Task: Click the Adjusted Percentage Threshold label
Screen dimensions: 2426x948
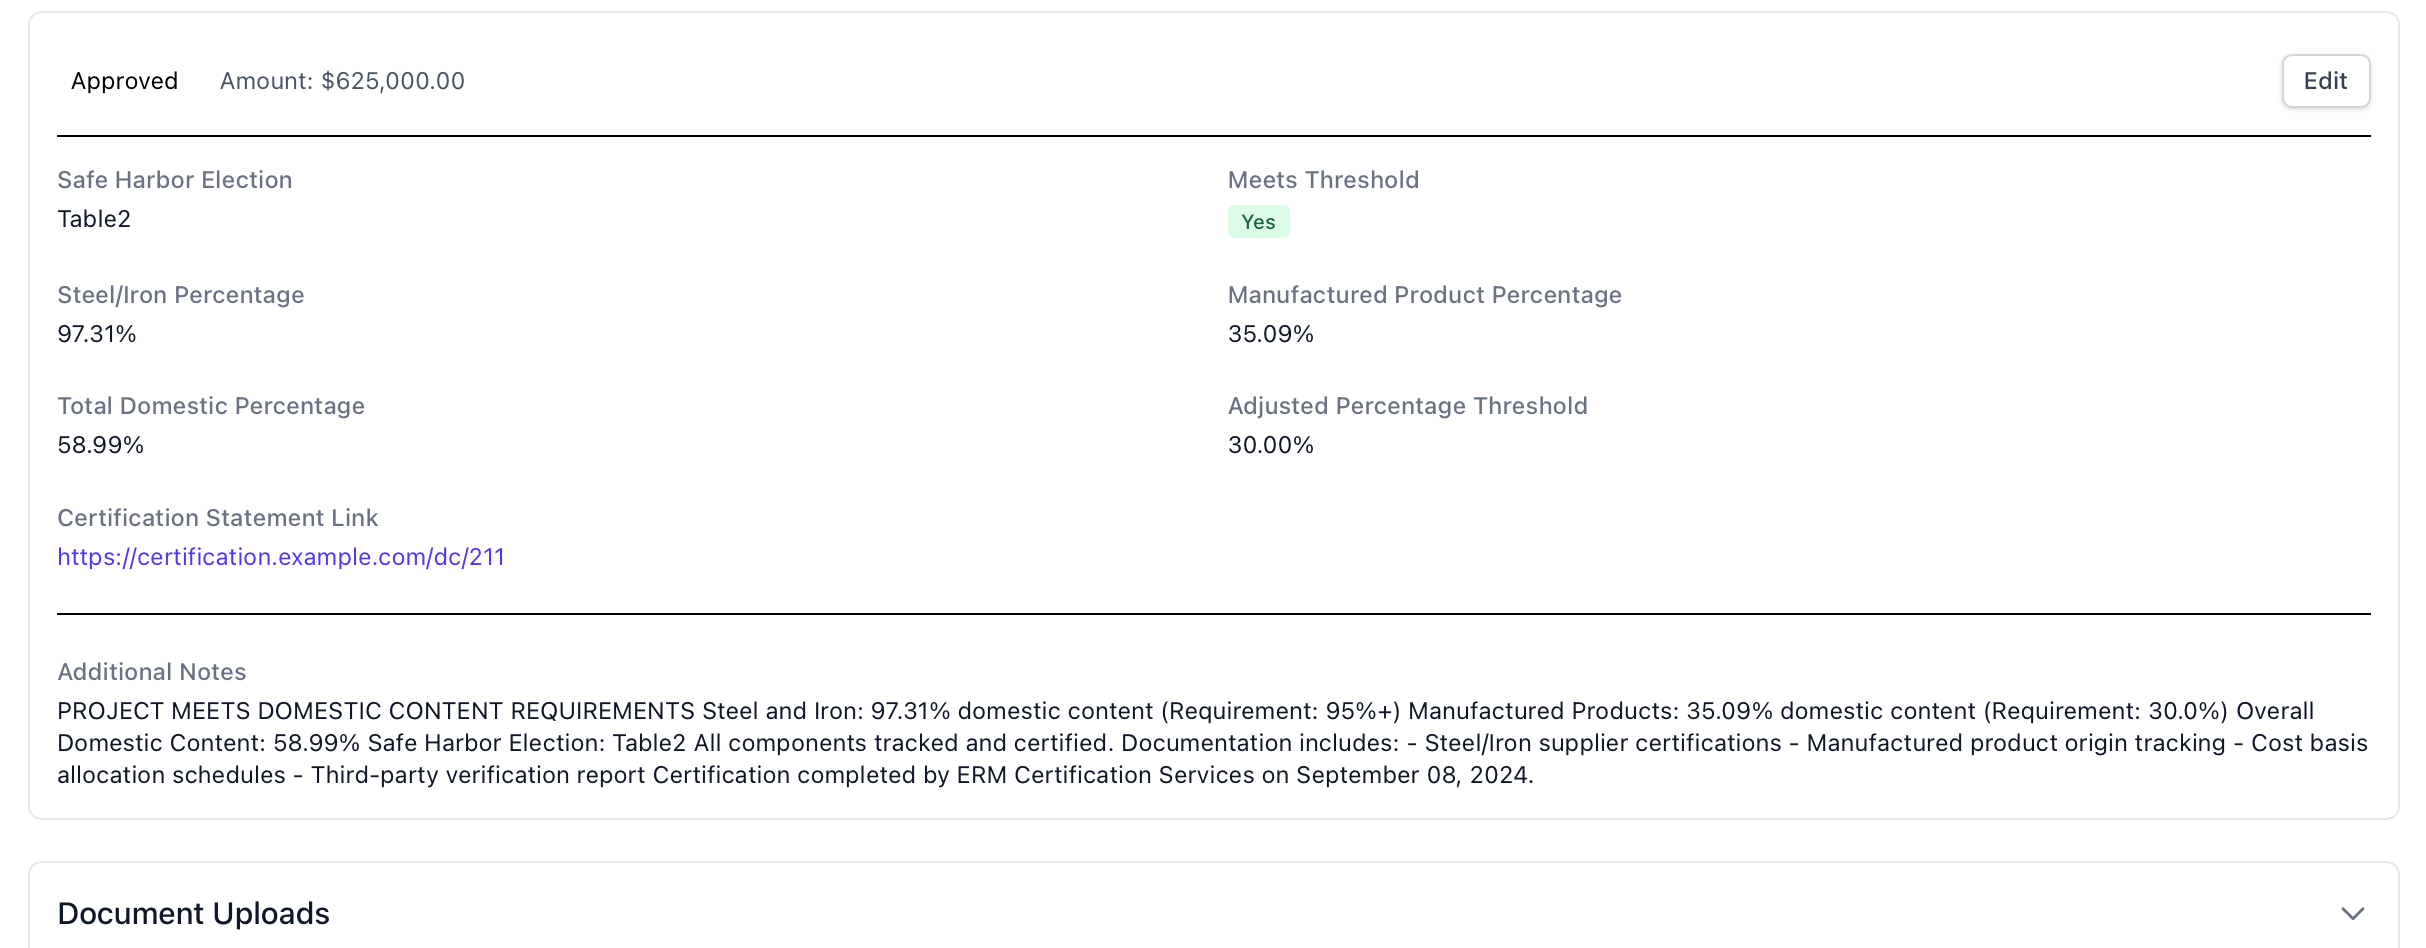Action: tap(1407, 406)
